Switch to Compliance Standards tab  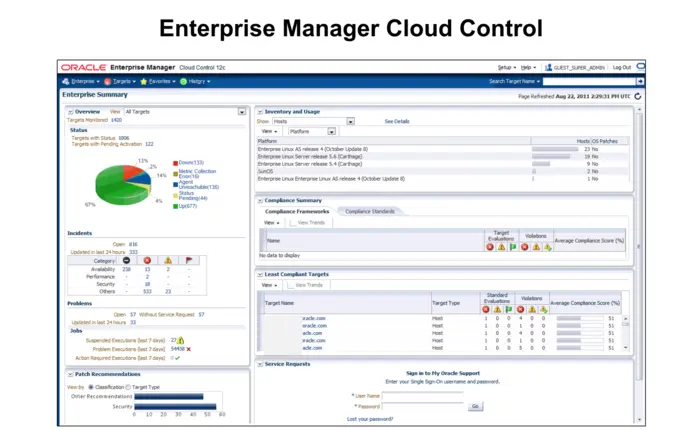(x=370, y=212)
